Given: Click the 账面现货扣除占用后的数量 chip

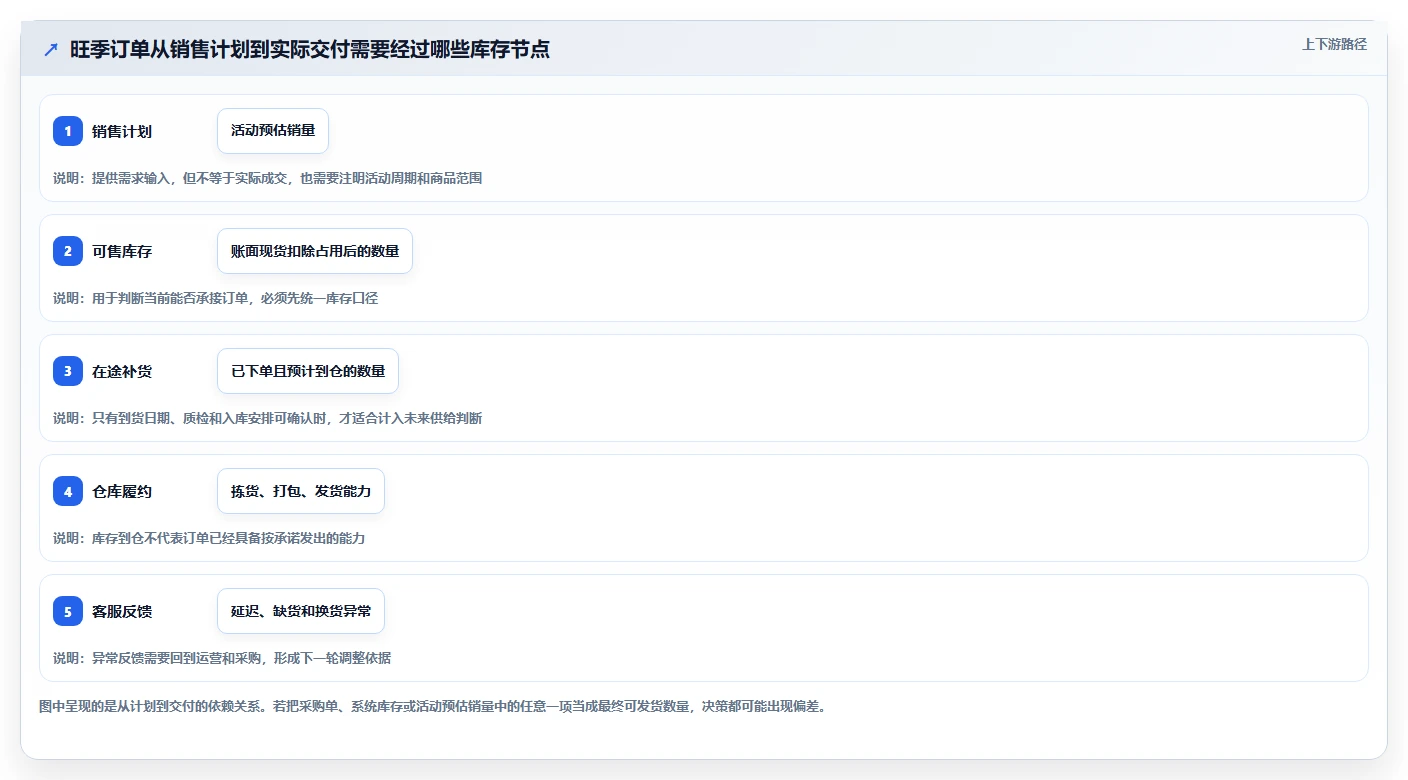Looking at the screenshot, I should tap(315, 251).
